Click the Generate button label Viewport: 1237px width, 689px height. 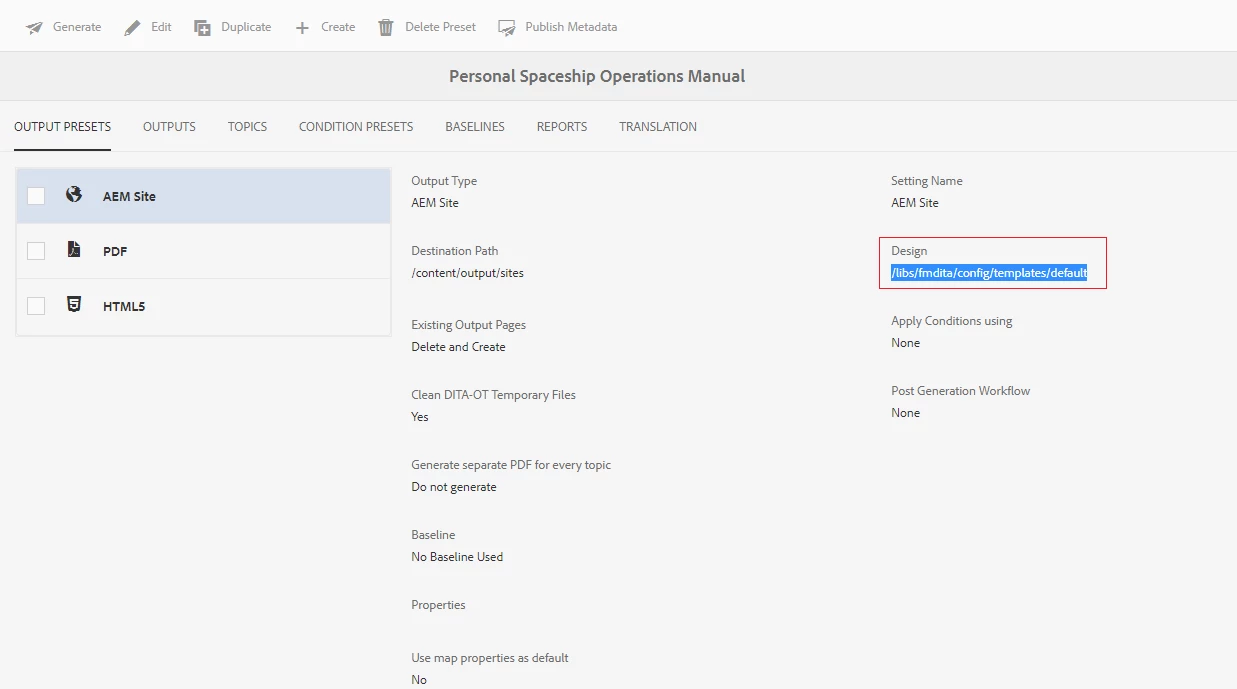click(x=77, y=27)
